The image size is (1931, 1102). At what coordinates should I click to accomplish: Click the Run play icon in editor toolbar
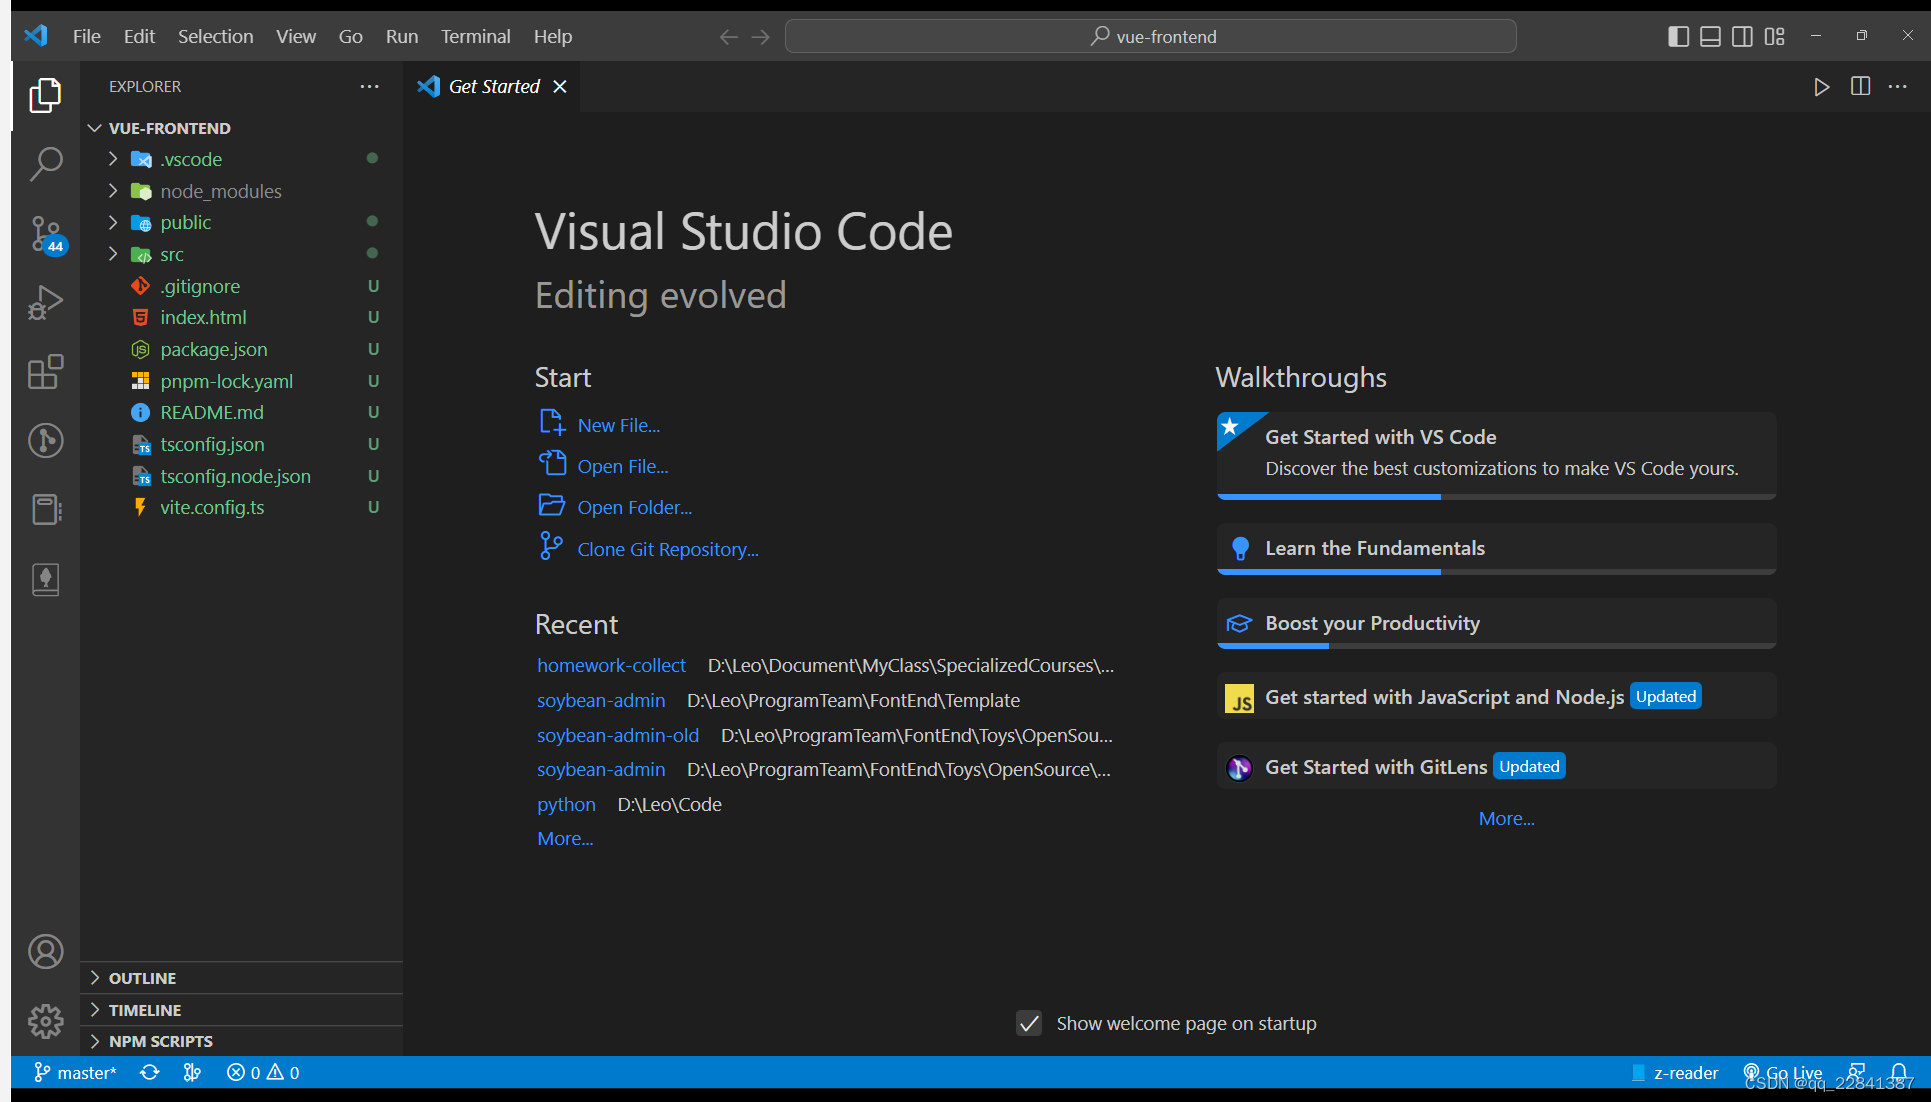pos(1822,87)
